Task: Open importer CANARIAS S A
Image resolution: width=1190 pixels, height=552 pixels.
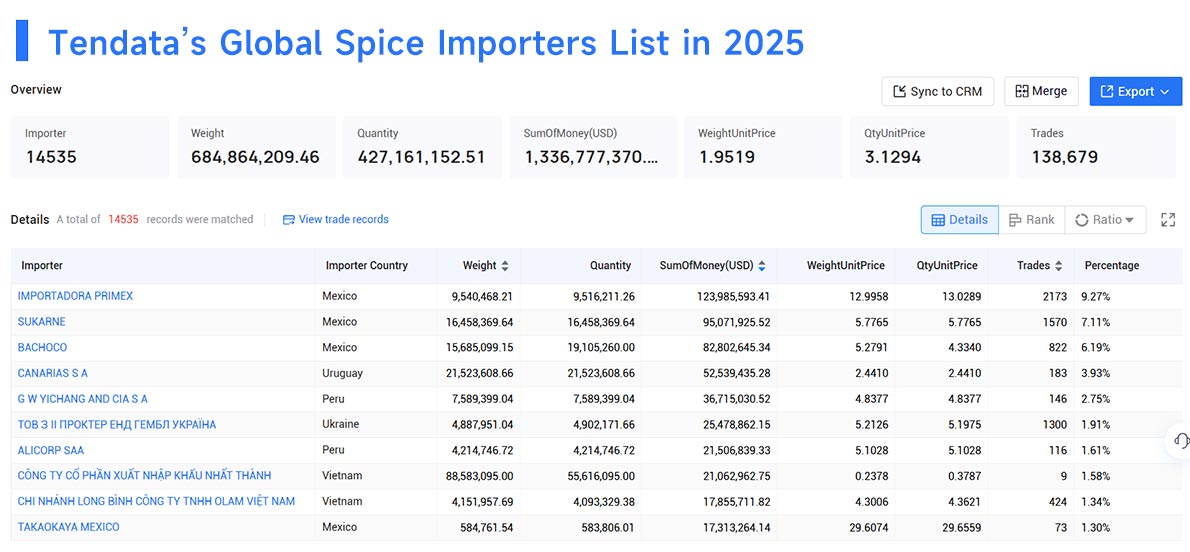Action: (52, 374)
